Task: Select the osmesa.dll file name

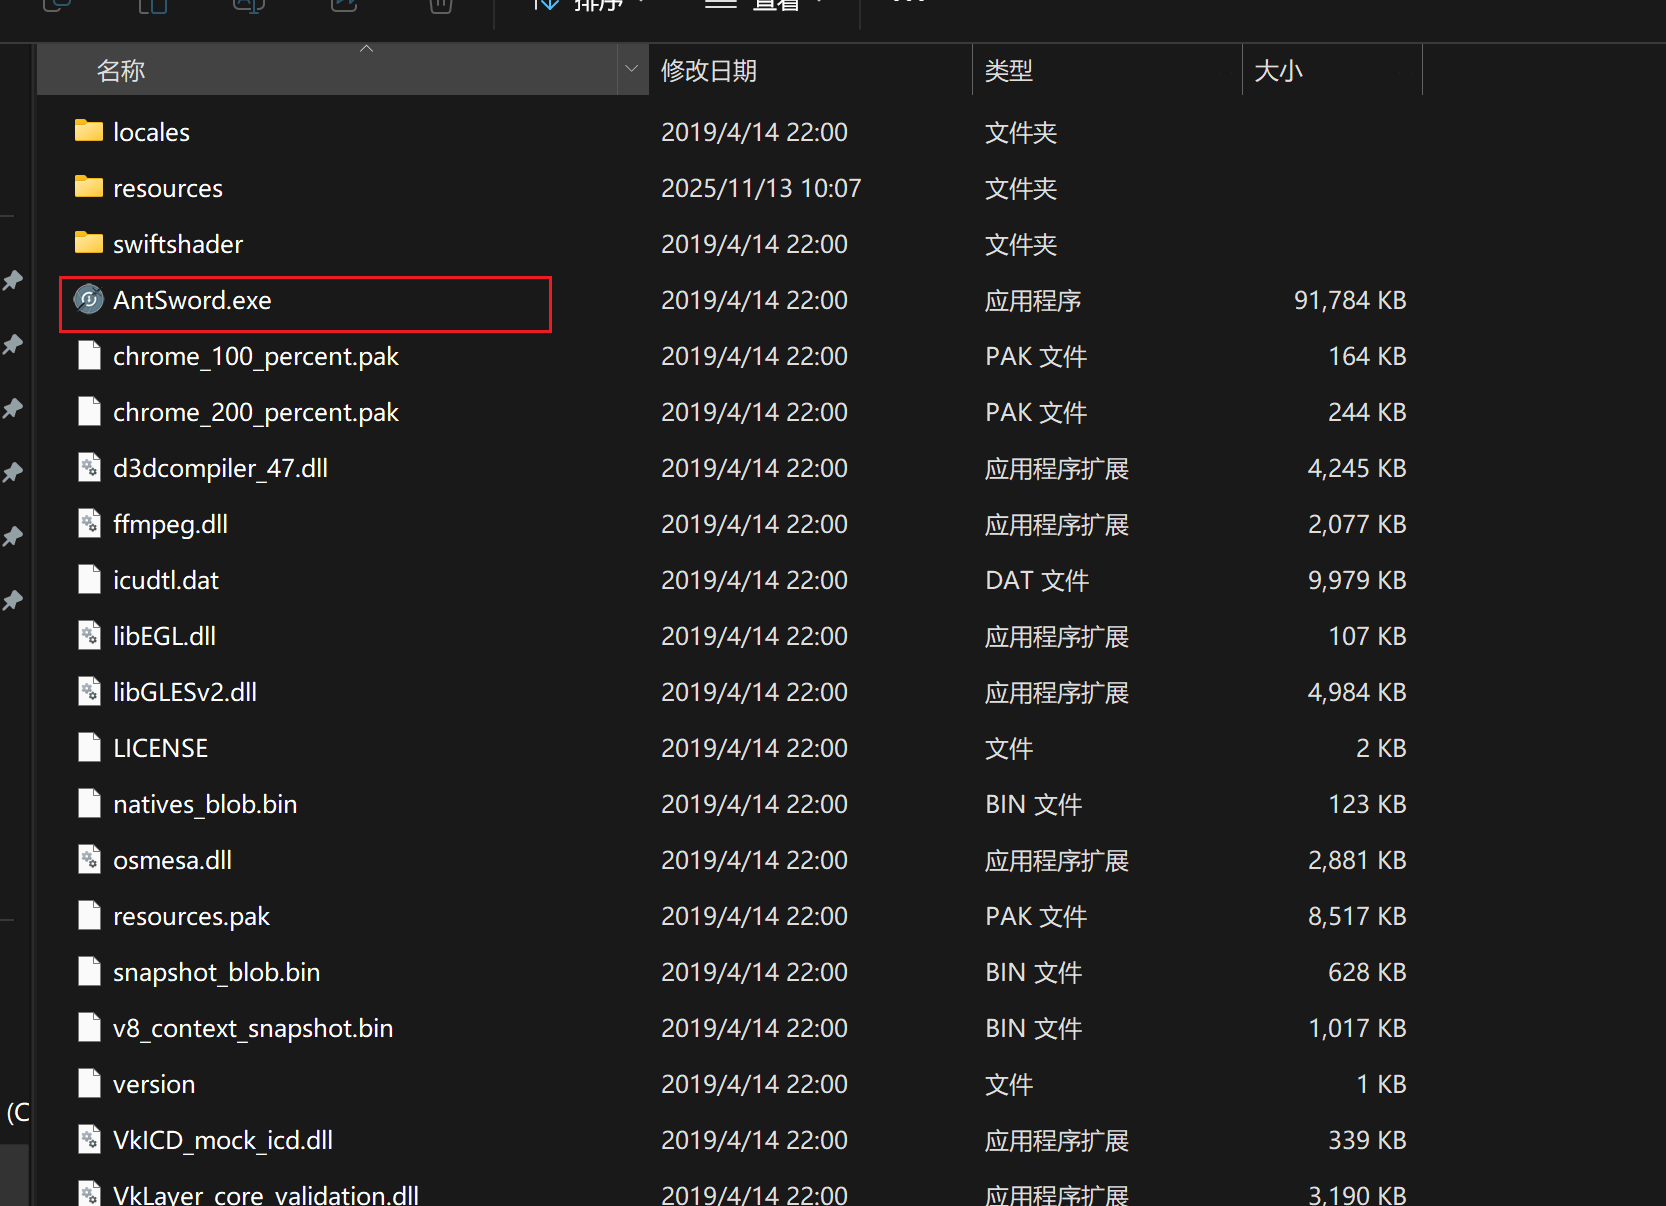Action: [x=172, y=860]
